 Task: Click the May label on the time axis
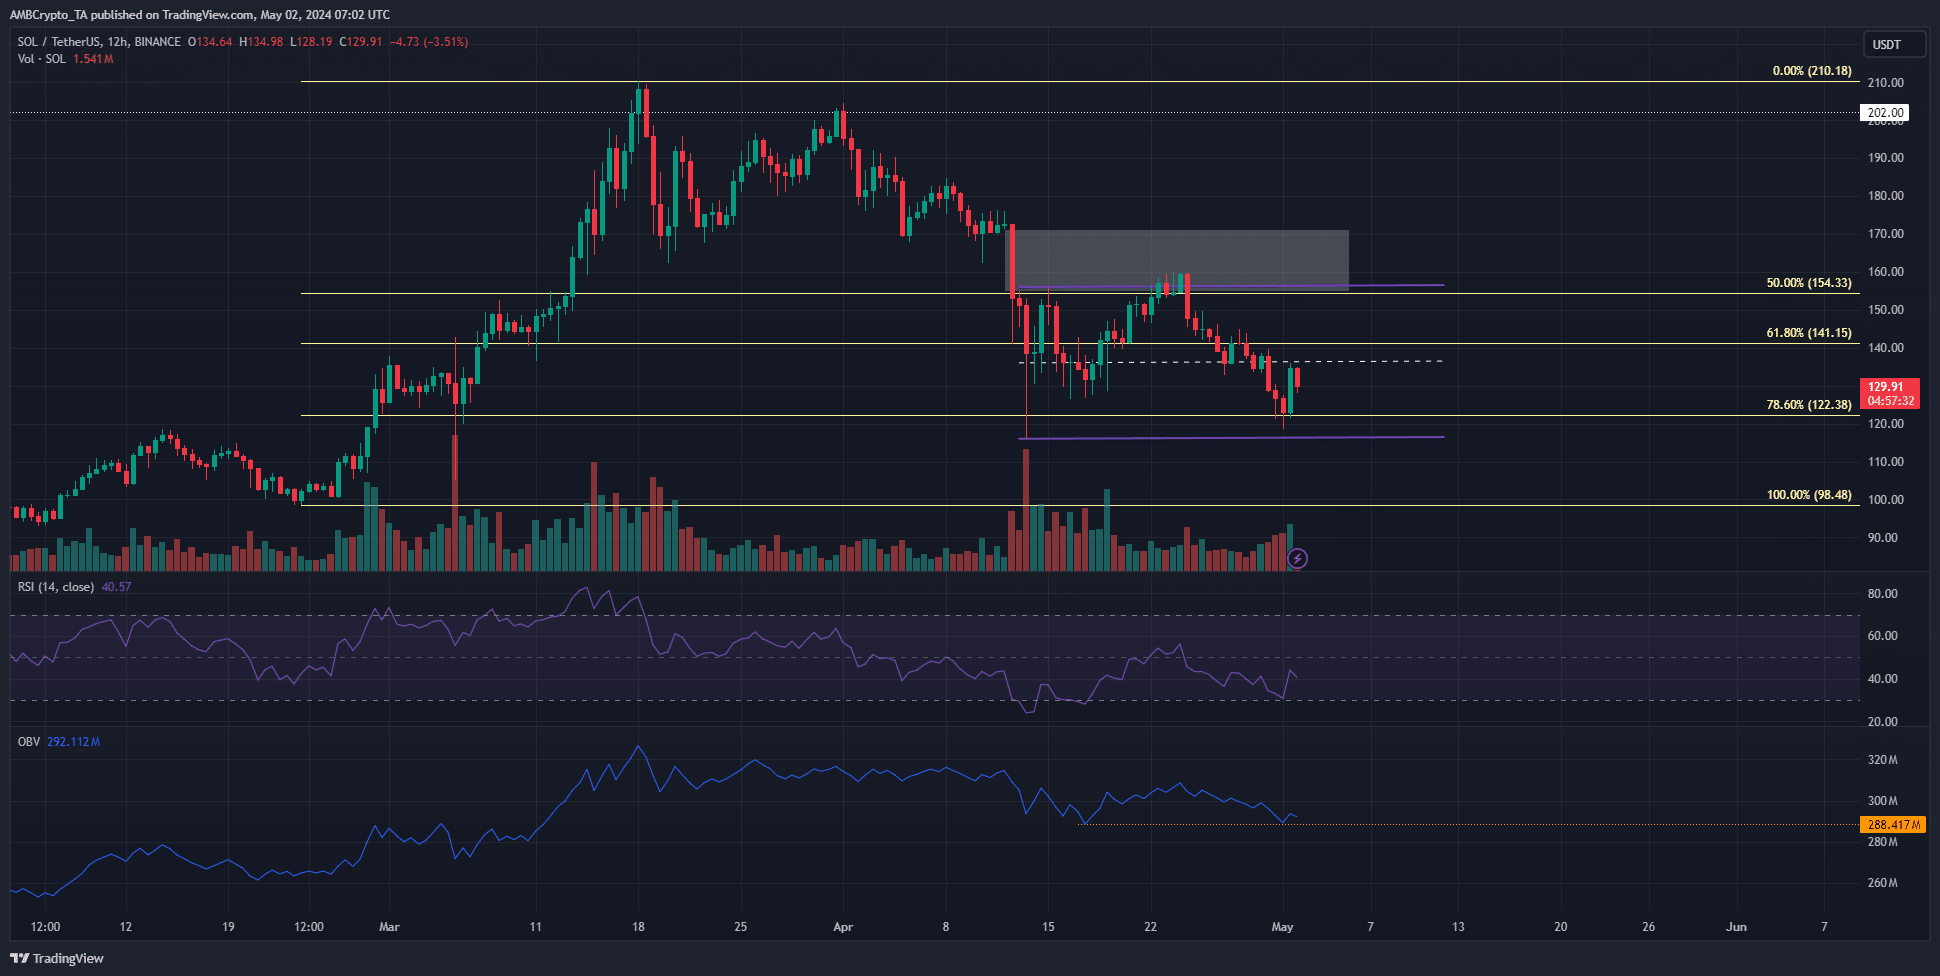coord(1282,927)
